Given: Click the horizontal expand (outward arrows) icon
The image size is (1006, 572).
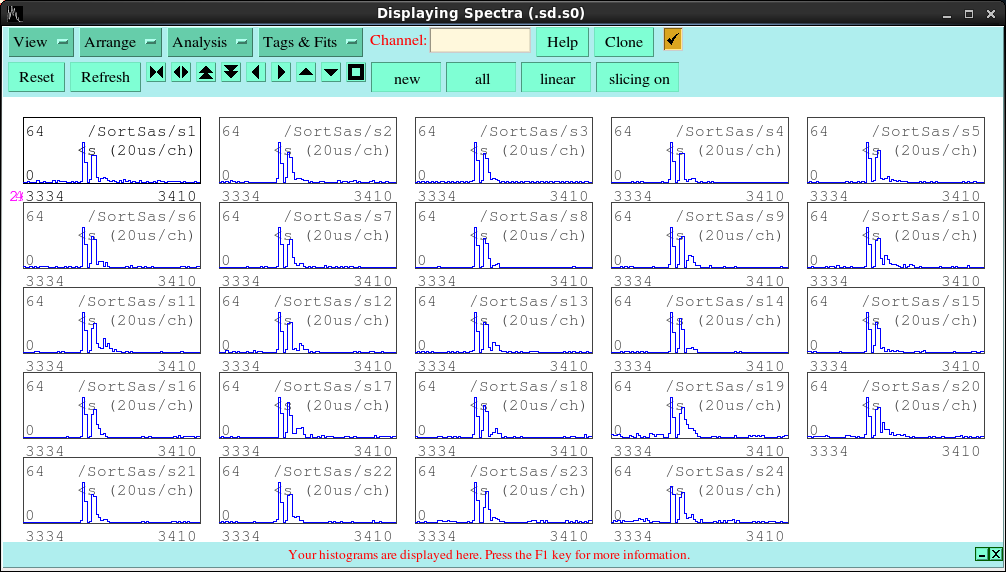Looking at the screenshot, I should 181,72.
